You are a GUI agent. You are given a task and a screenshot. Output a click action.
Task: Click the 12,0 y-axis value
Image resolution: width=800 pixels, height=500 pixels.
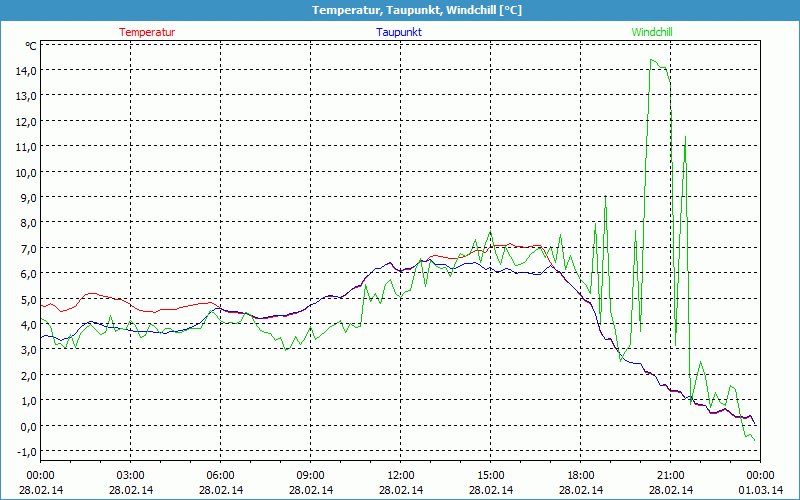[x=25, y=121]
